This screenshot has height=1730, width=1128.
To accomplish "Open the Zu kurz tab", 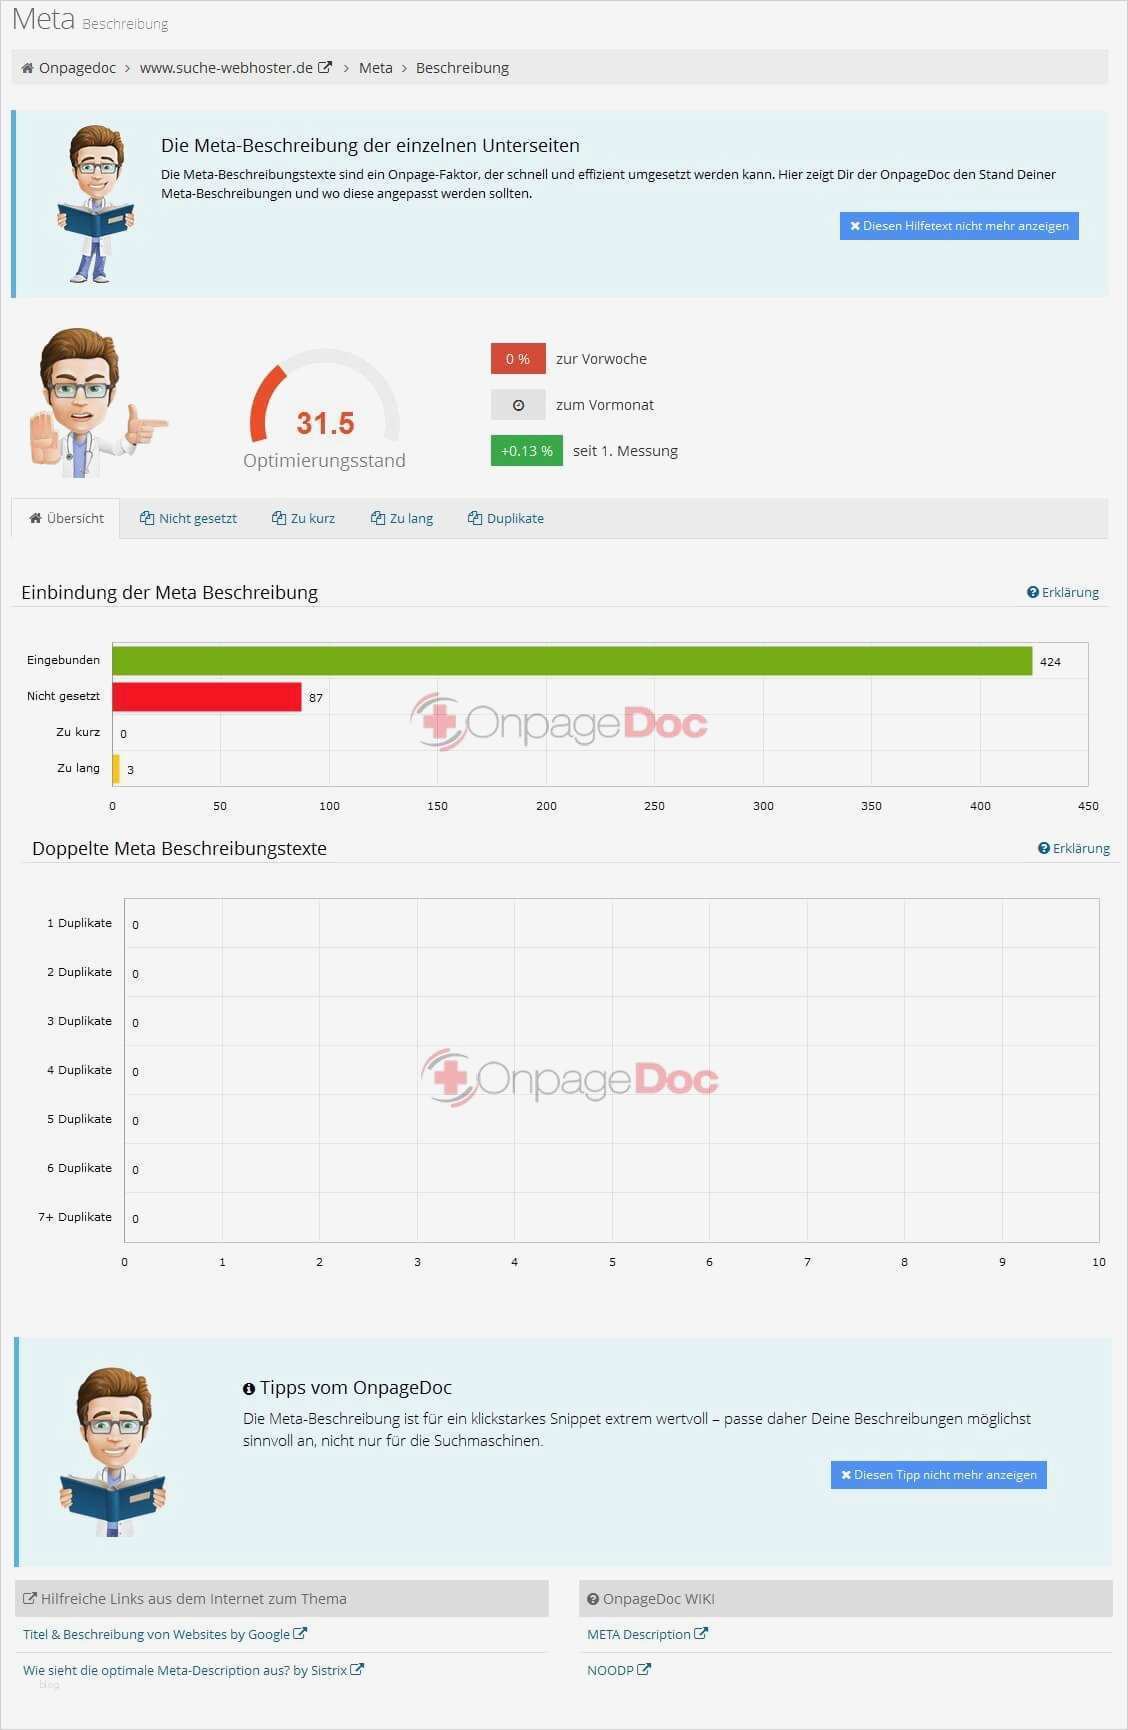I will 303,518.
